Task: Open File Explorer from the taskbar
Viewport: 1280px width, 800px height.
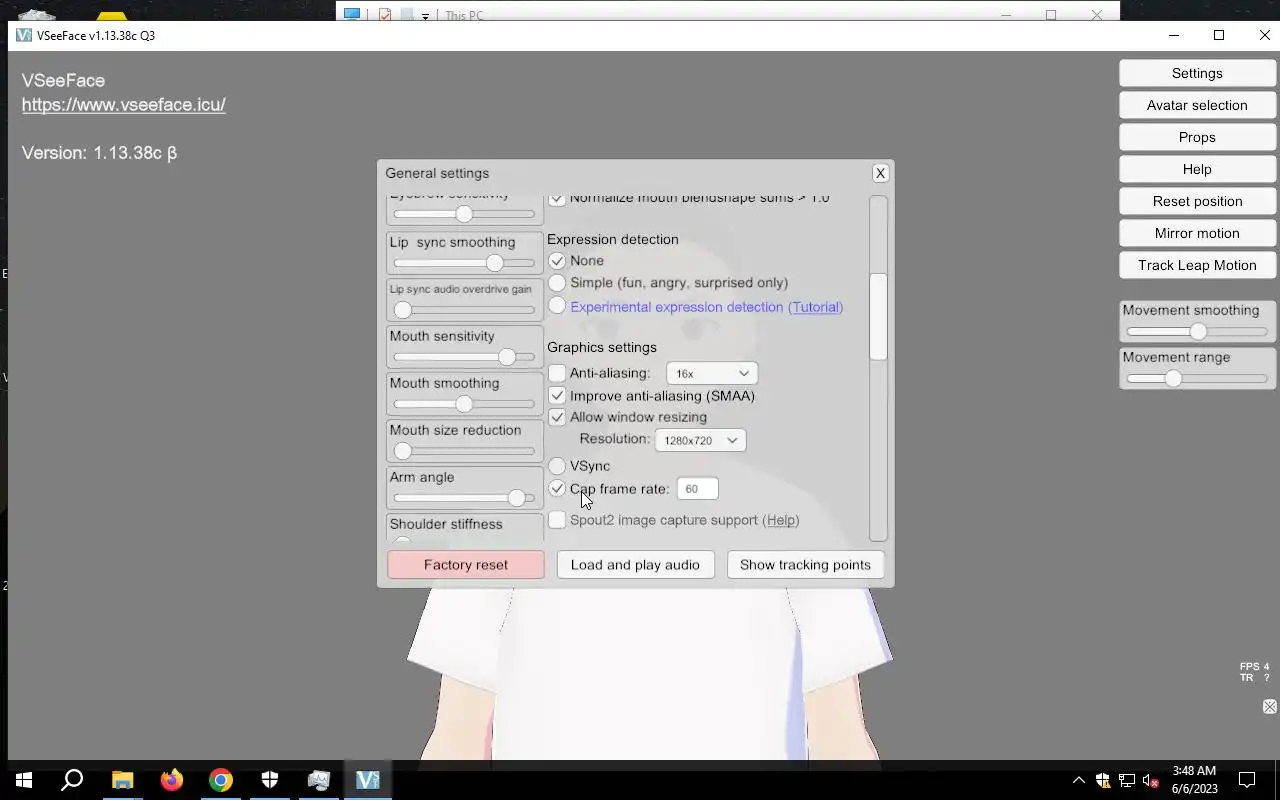Action: click(122, 780)
